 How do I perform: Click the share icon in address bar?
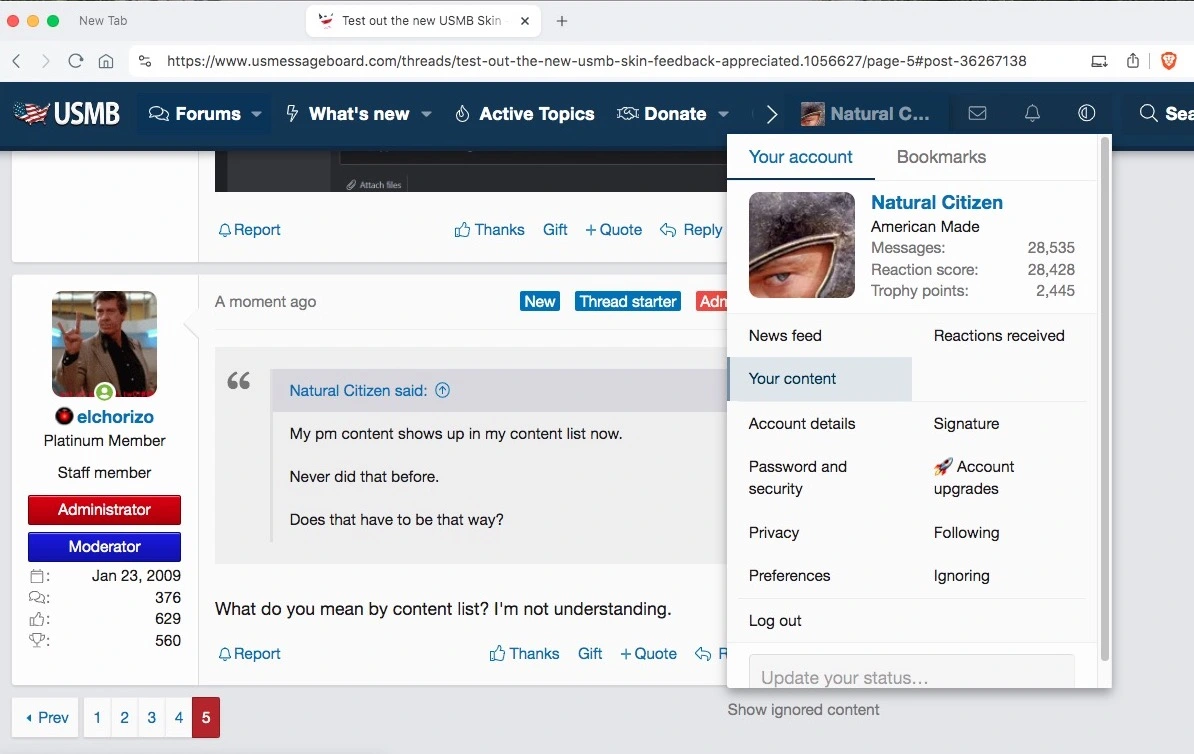[x=1133, y=61]
